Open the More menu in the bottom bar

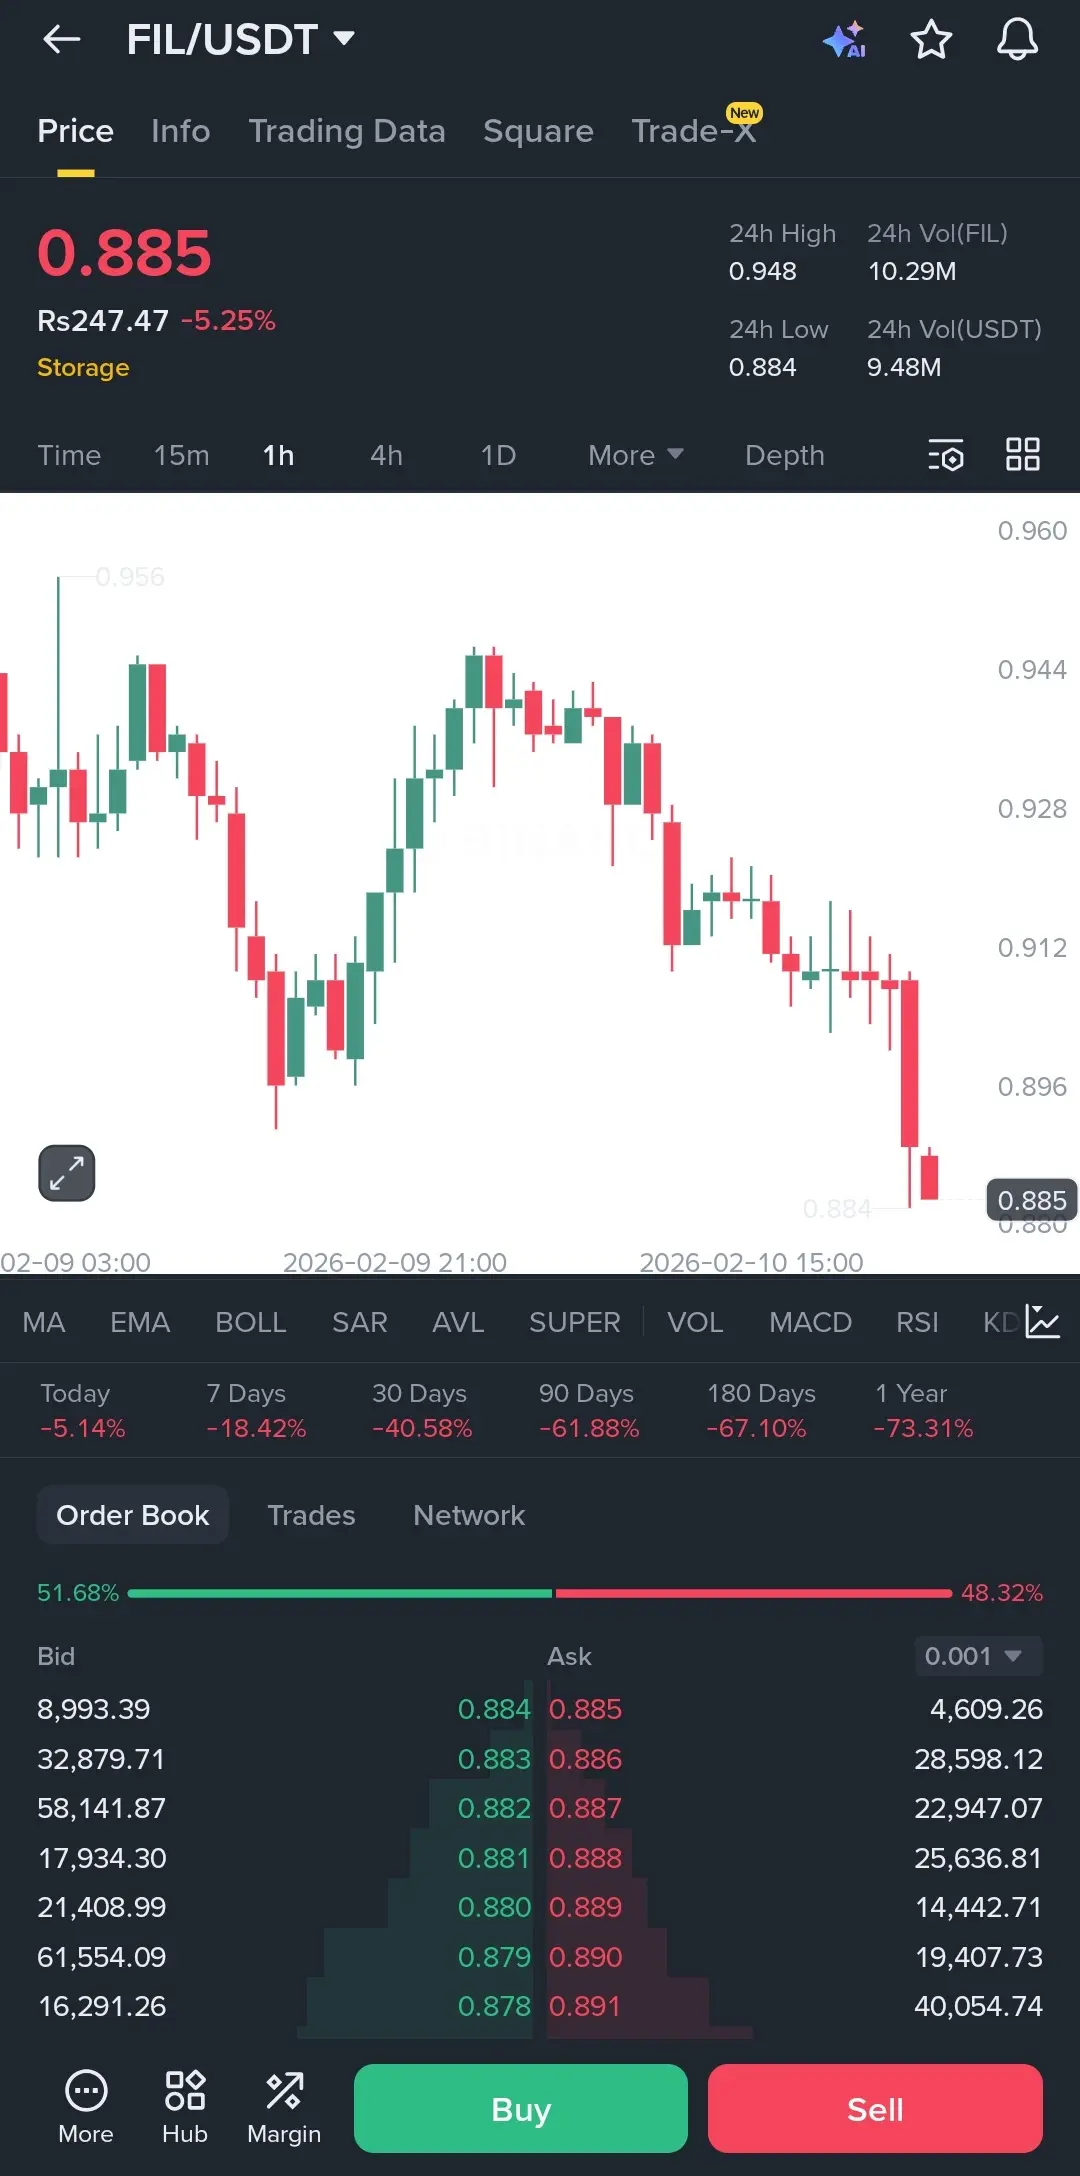pos(86,2107)
